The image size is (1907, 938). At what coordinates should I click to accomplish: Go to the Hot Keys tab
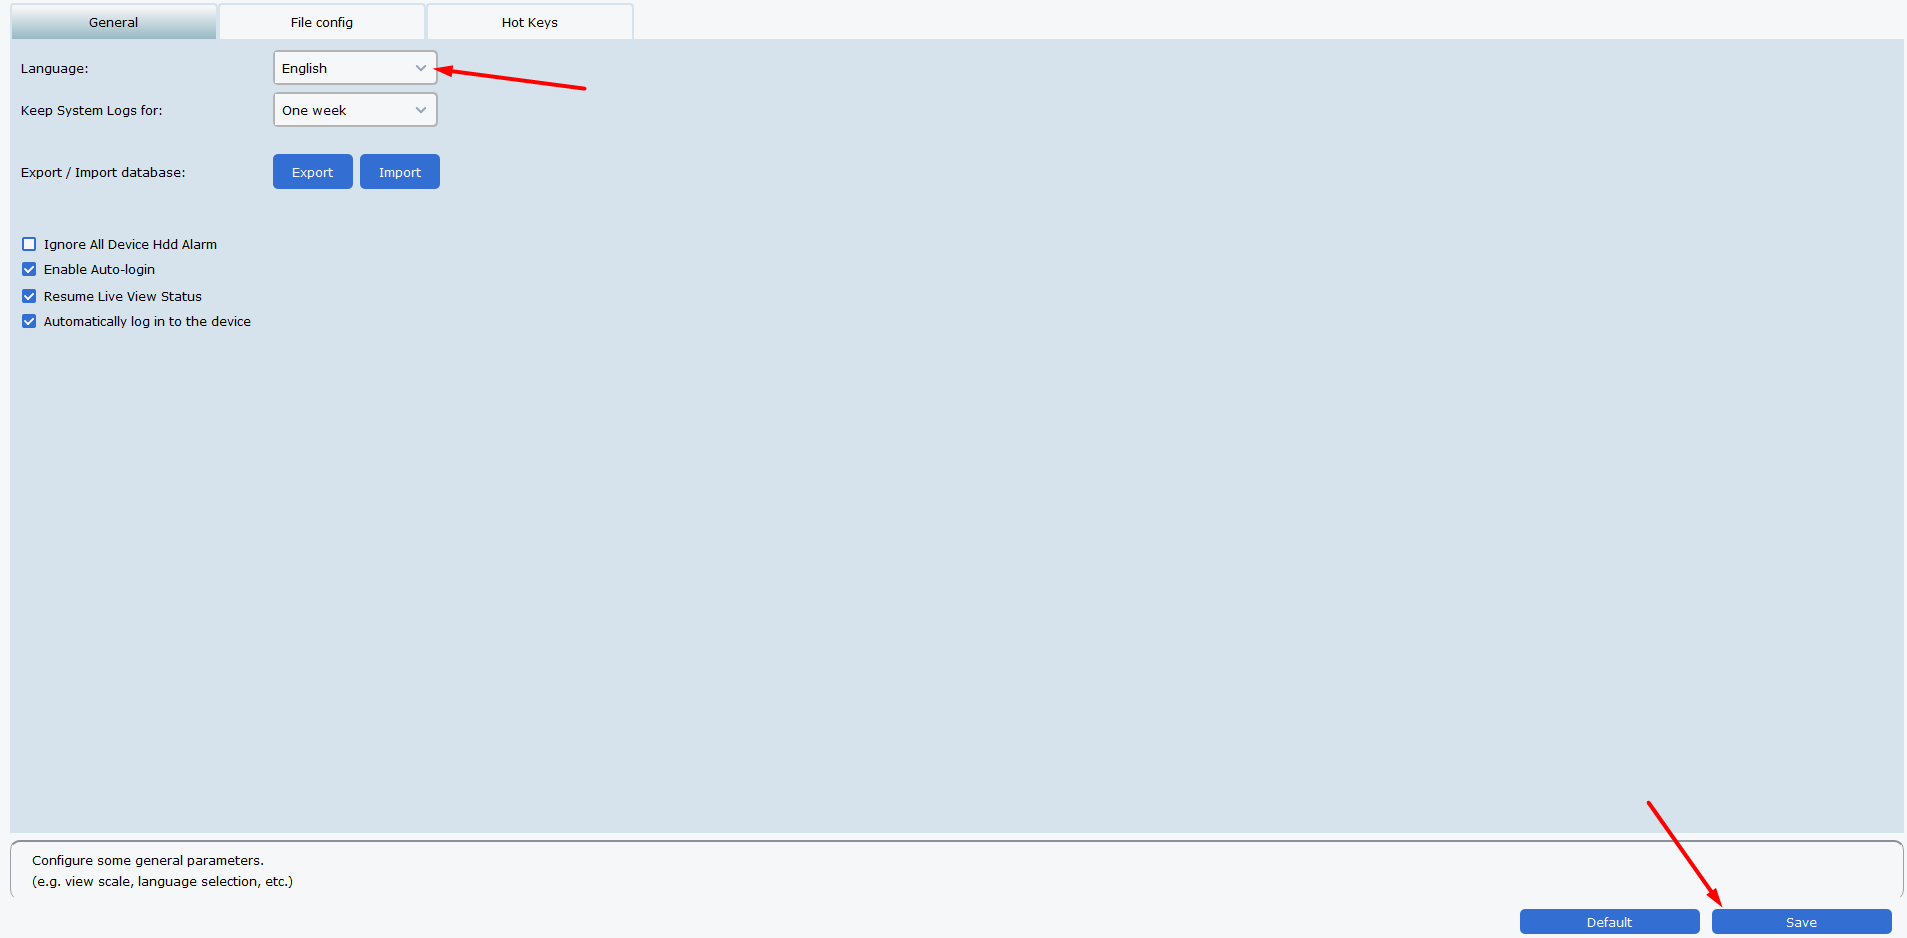[530, 22]
